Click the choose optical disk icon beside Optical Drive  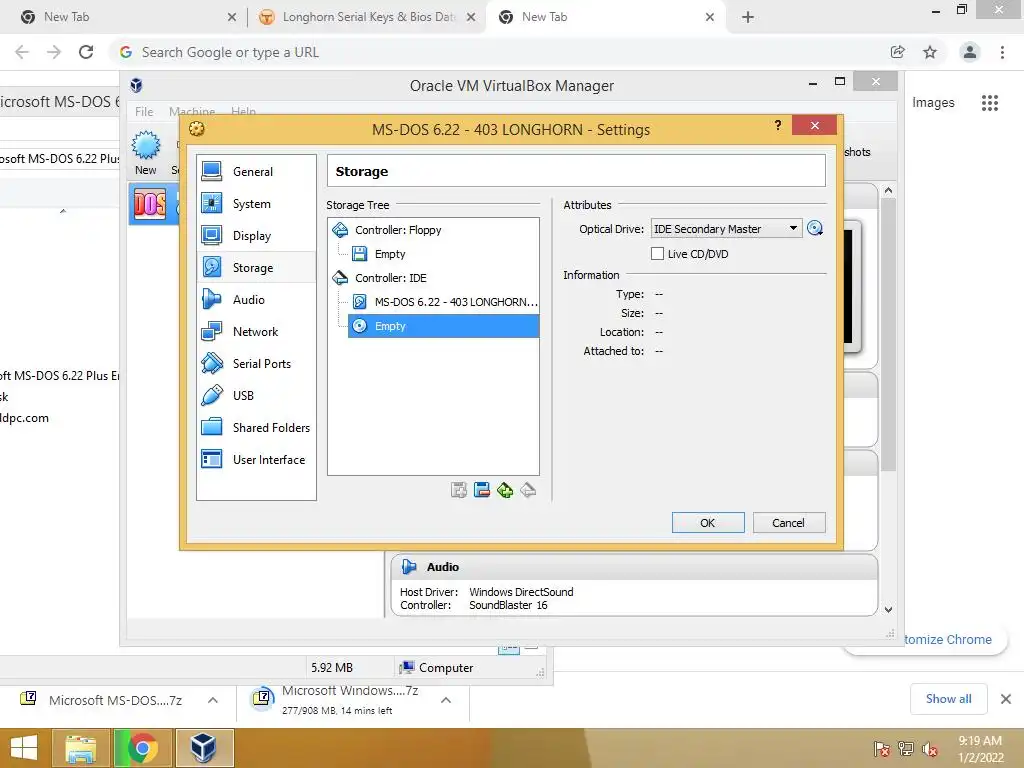point(815,229)
